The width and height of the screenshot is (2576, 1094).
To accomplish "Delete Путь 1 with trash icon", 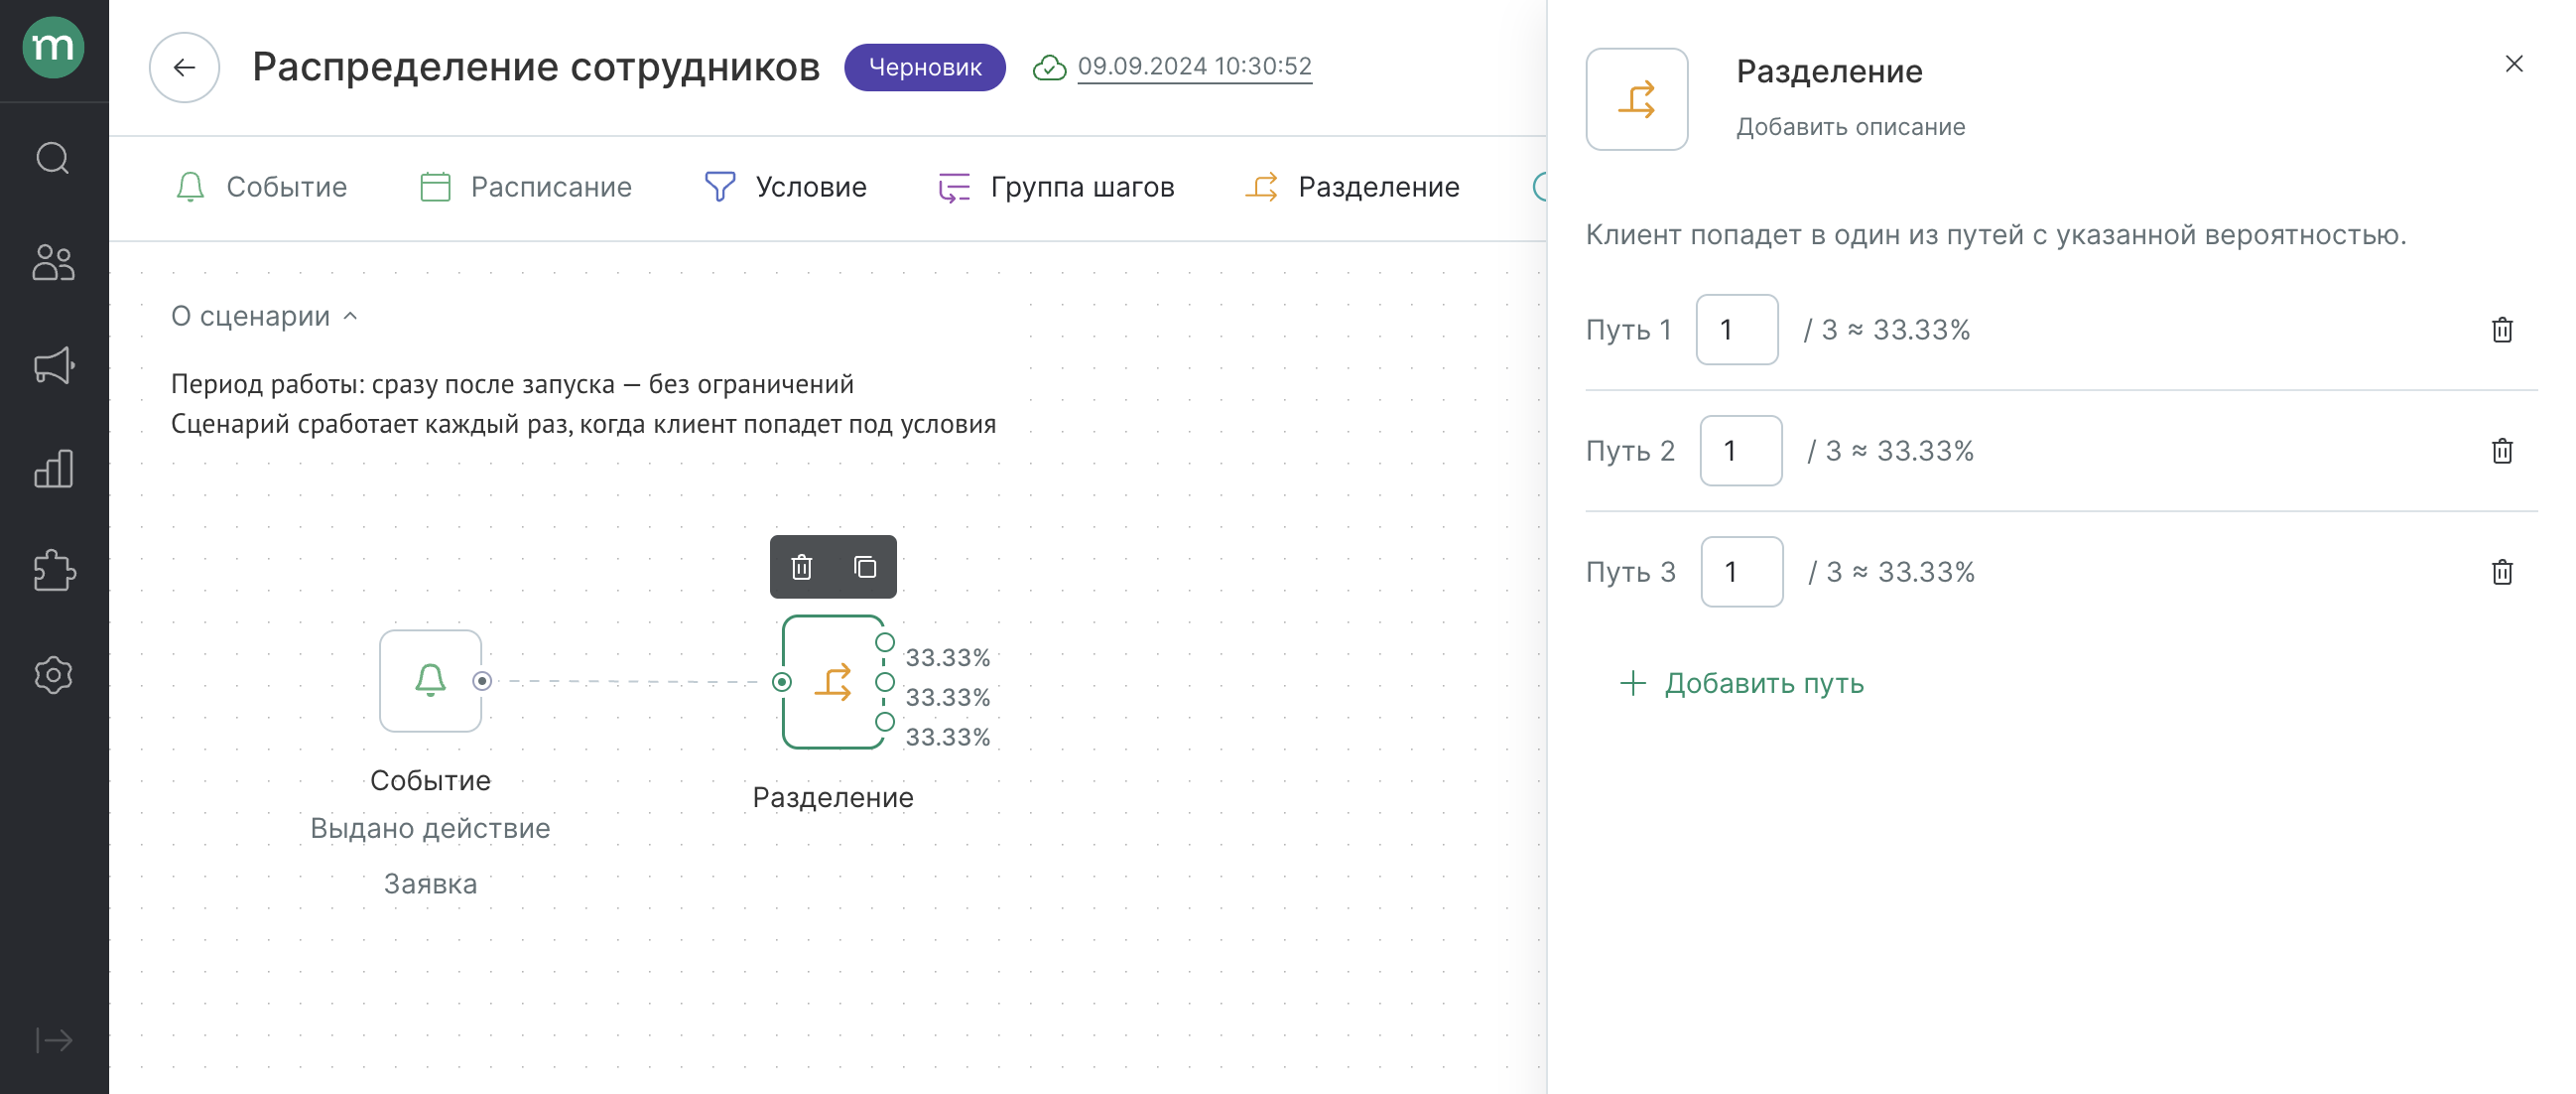I will (x=2502, y=330).
